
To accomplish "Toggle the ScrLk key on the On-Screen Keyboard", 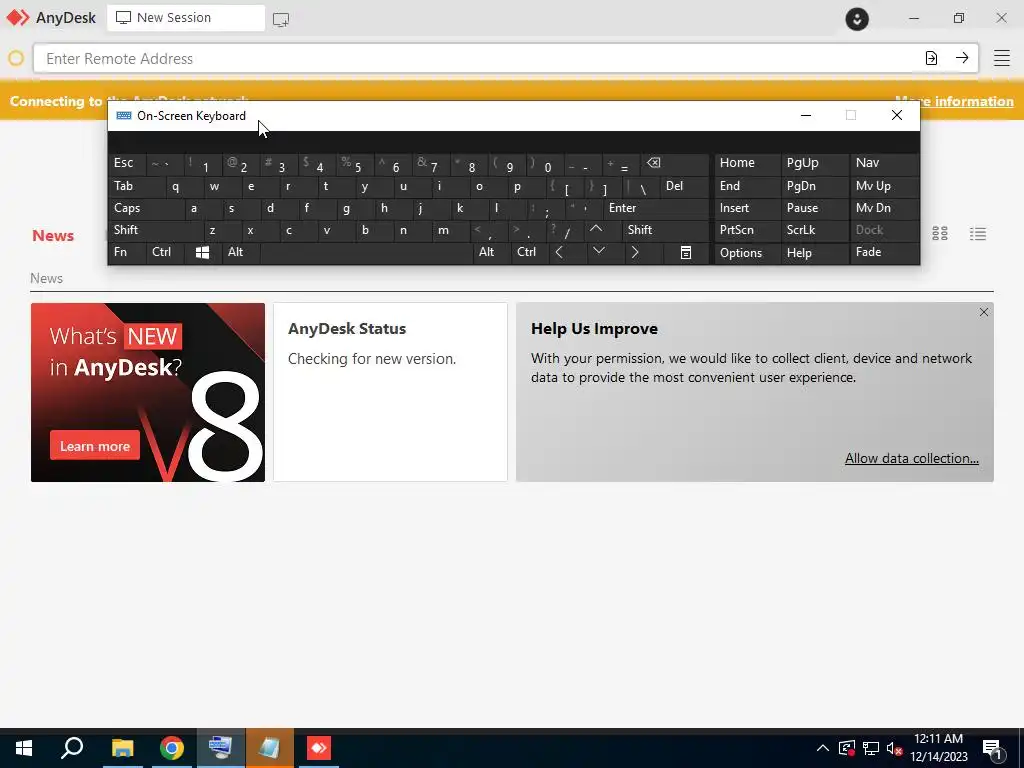I will tap(815, 230).
